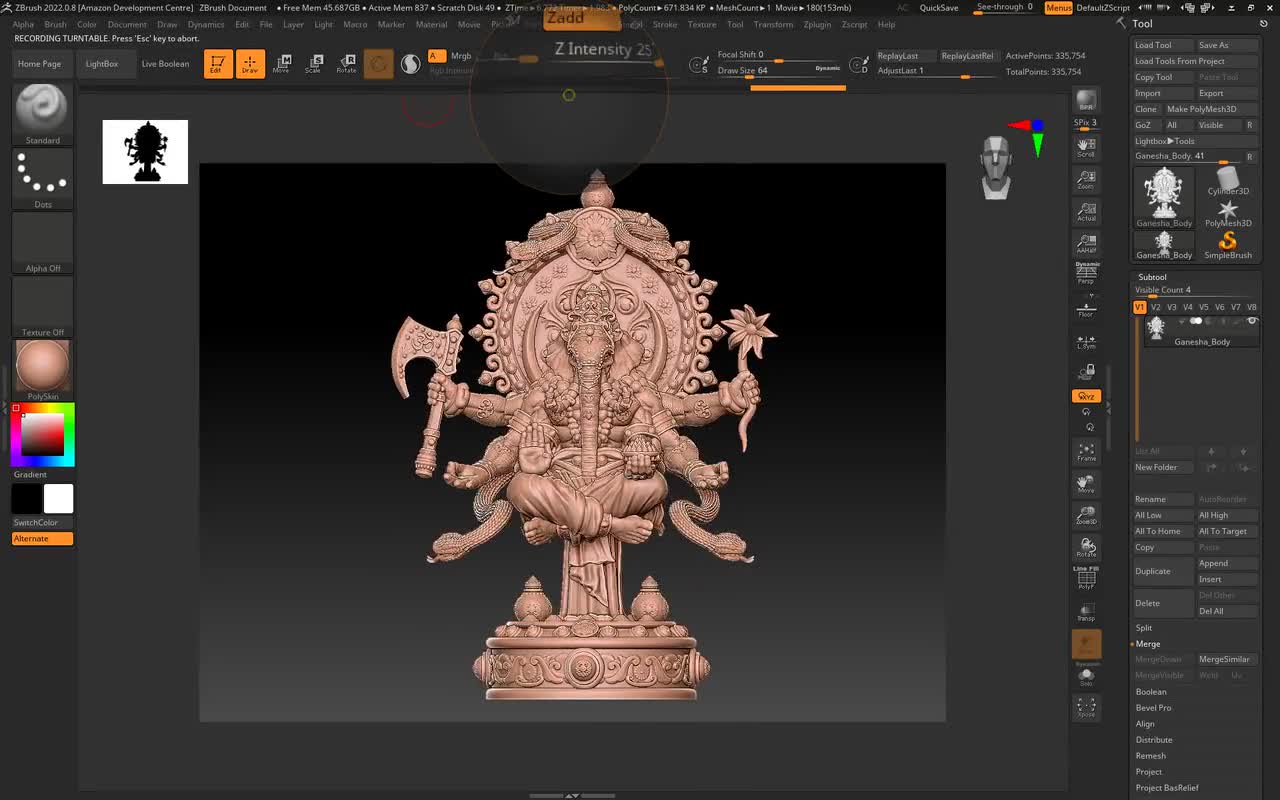Open the Texture Off selector
This screenshot has height=800, width=1280.
pyautogui.click(x=42, y=306)
